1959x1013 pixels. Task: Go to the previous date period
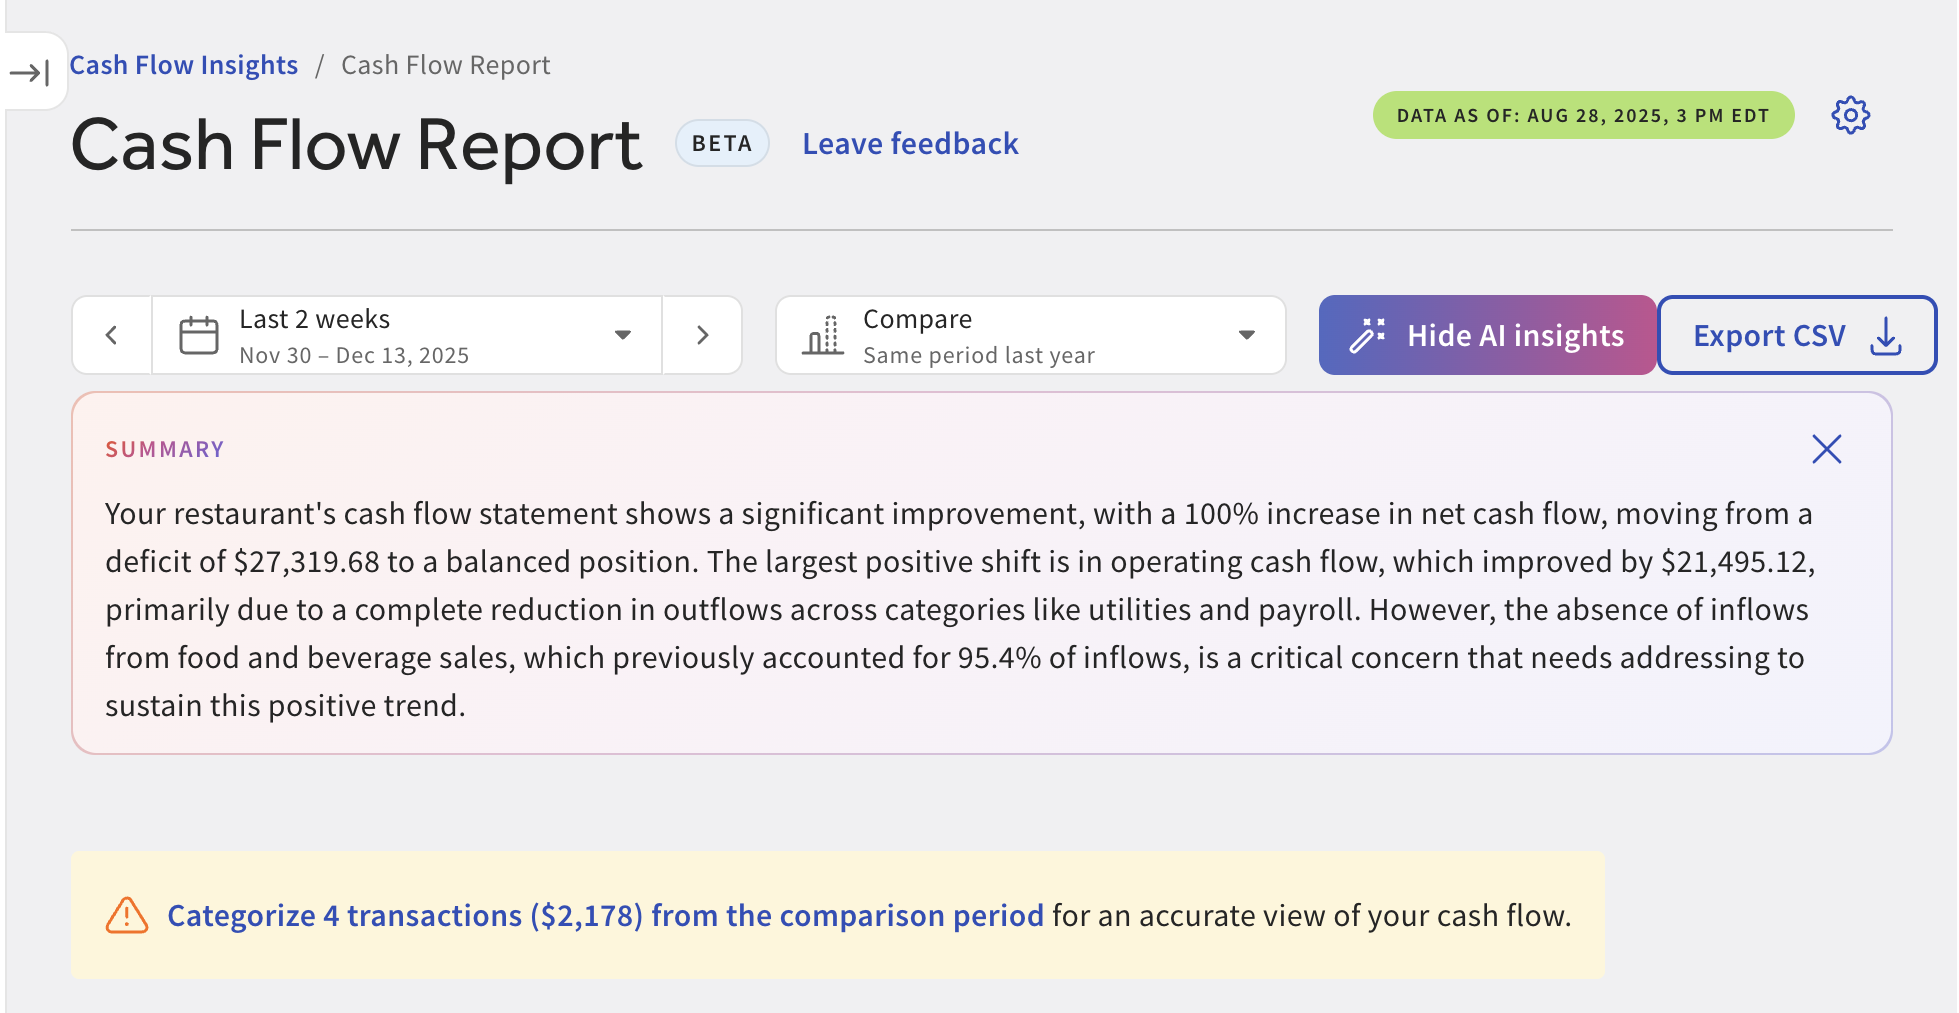[x=112, y=335]
